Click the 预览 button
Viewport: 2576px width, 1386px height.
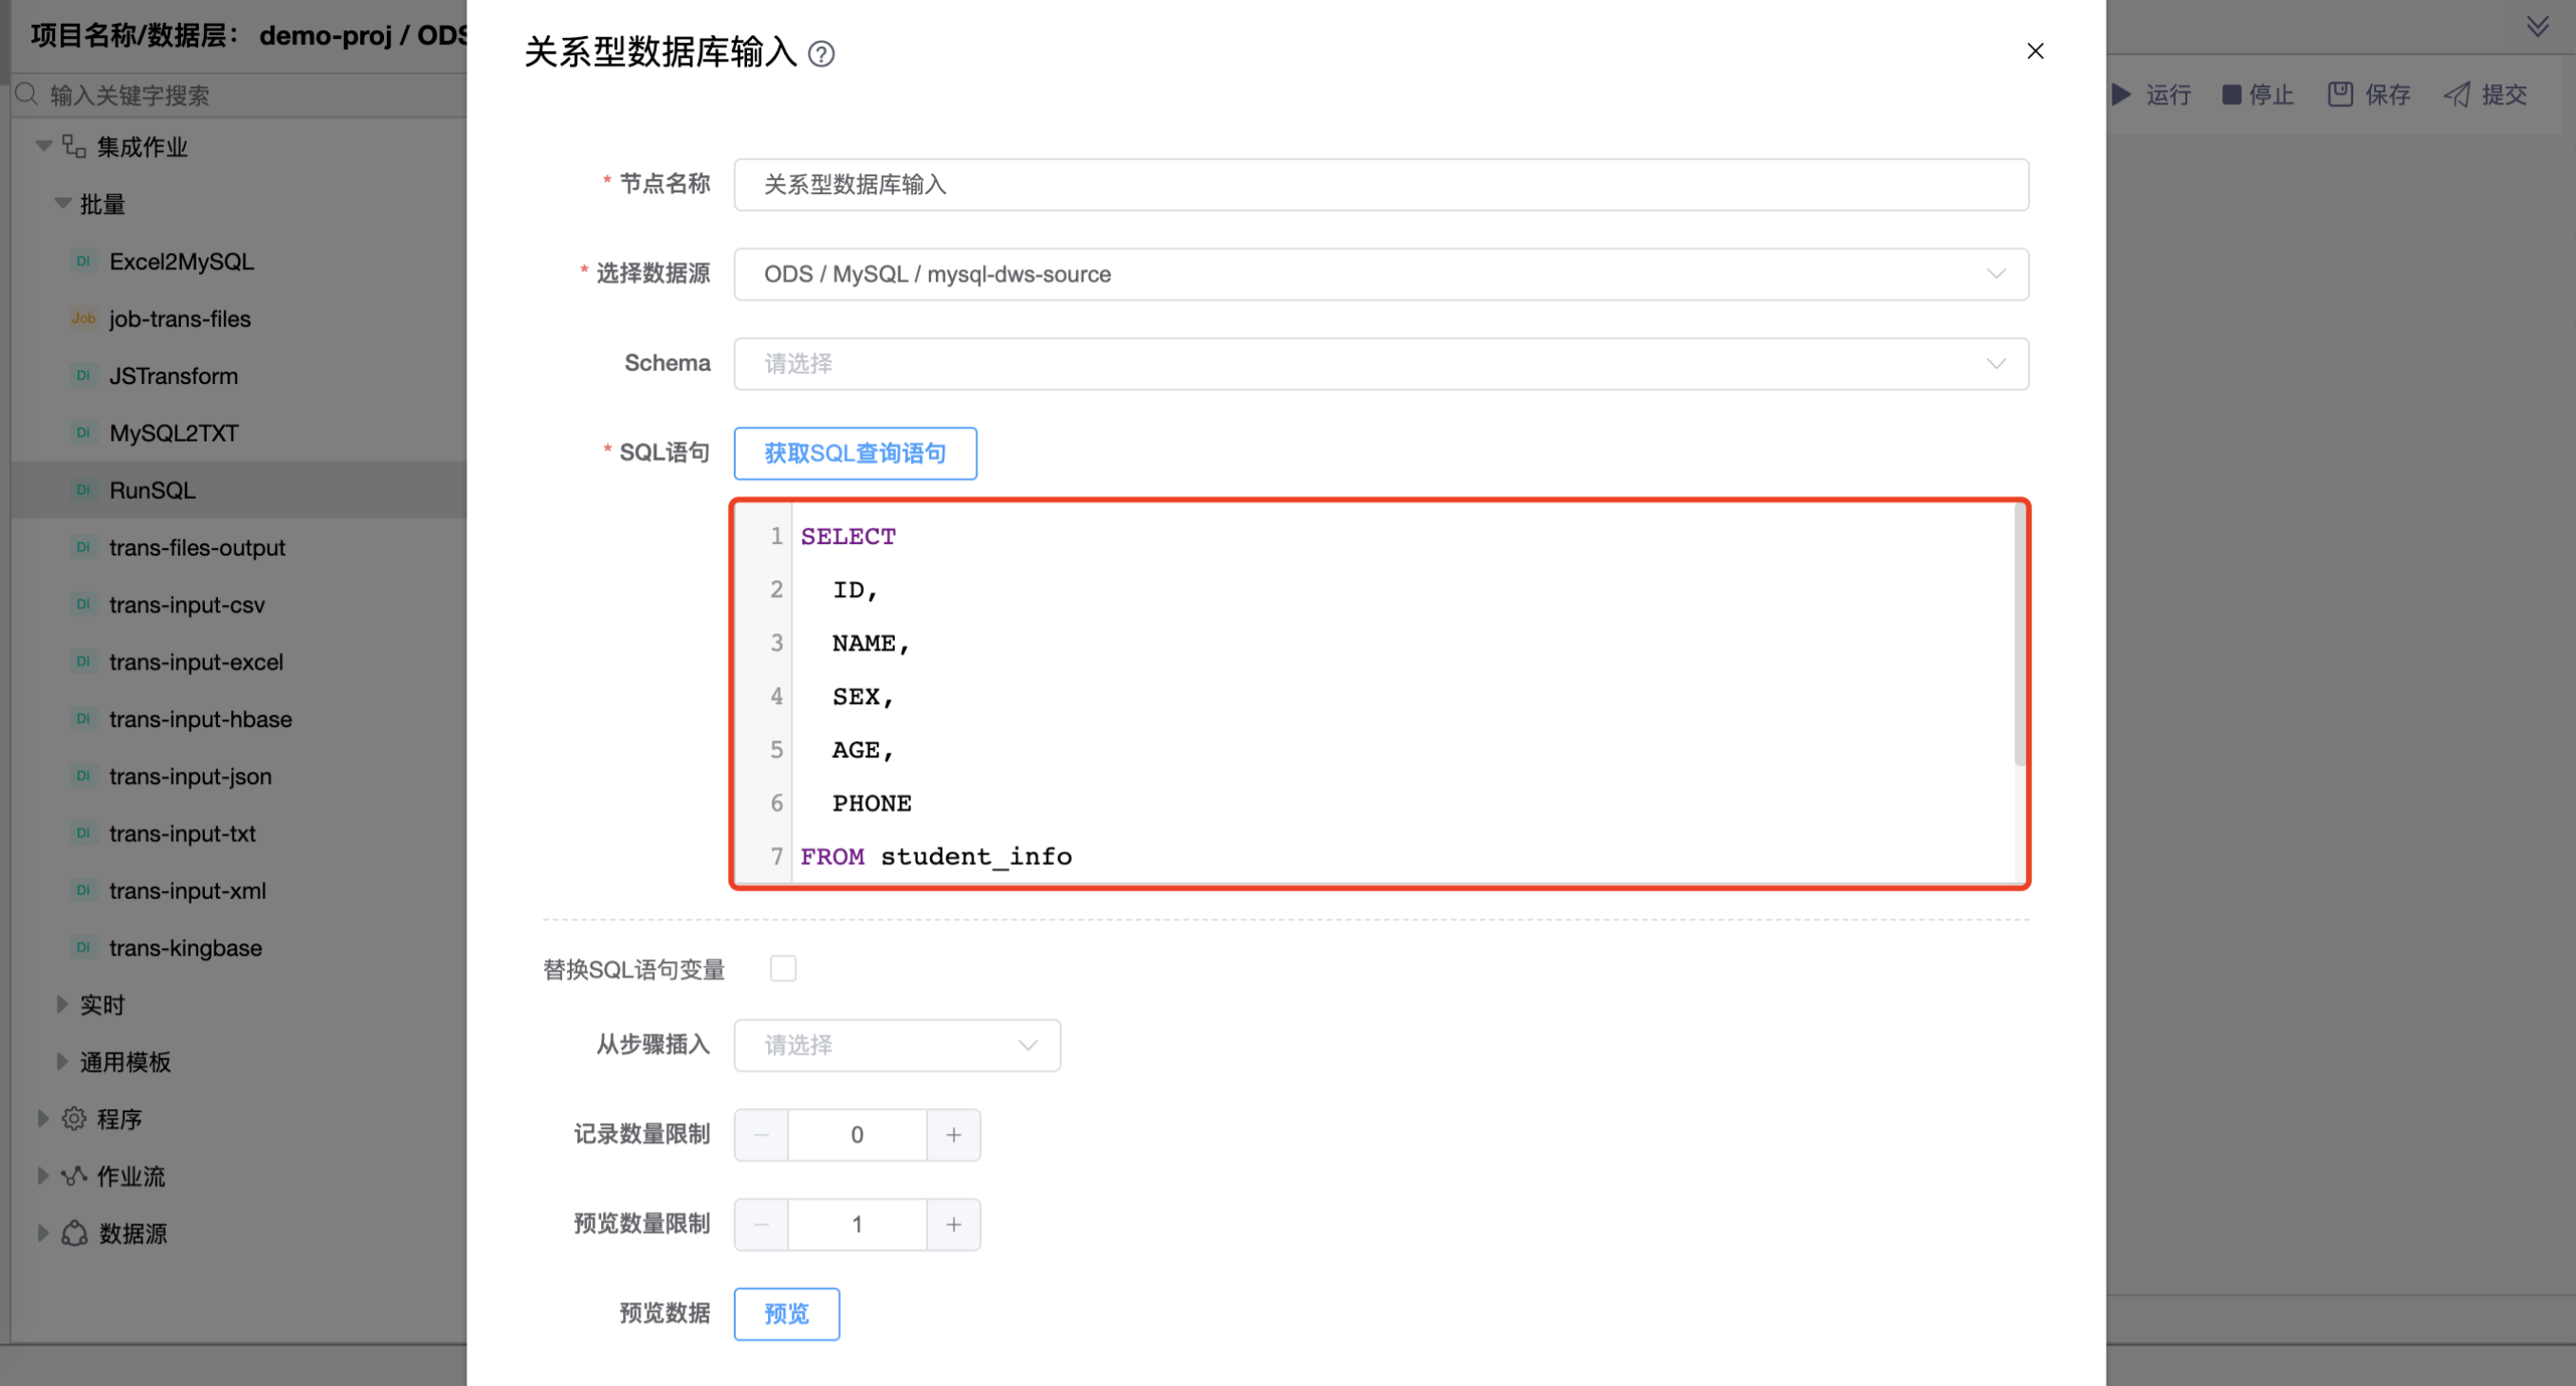click(x=786, y=1313)
